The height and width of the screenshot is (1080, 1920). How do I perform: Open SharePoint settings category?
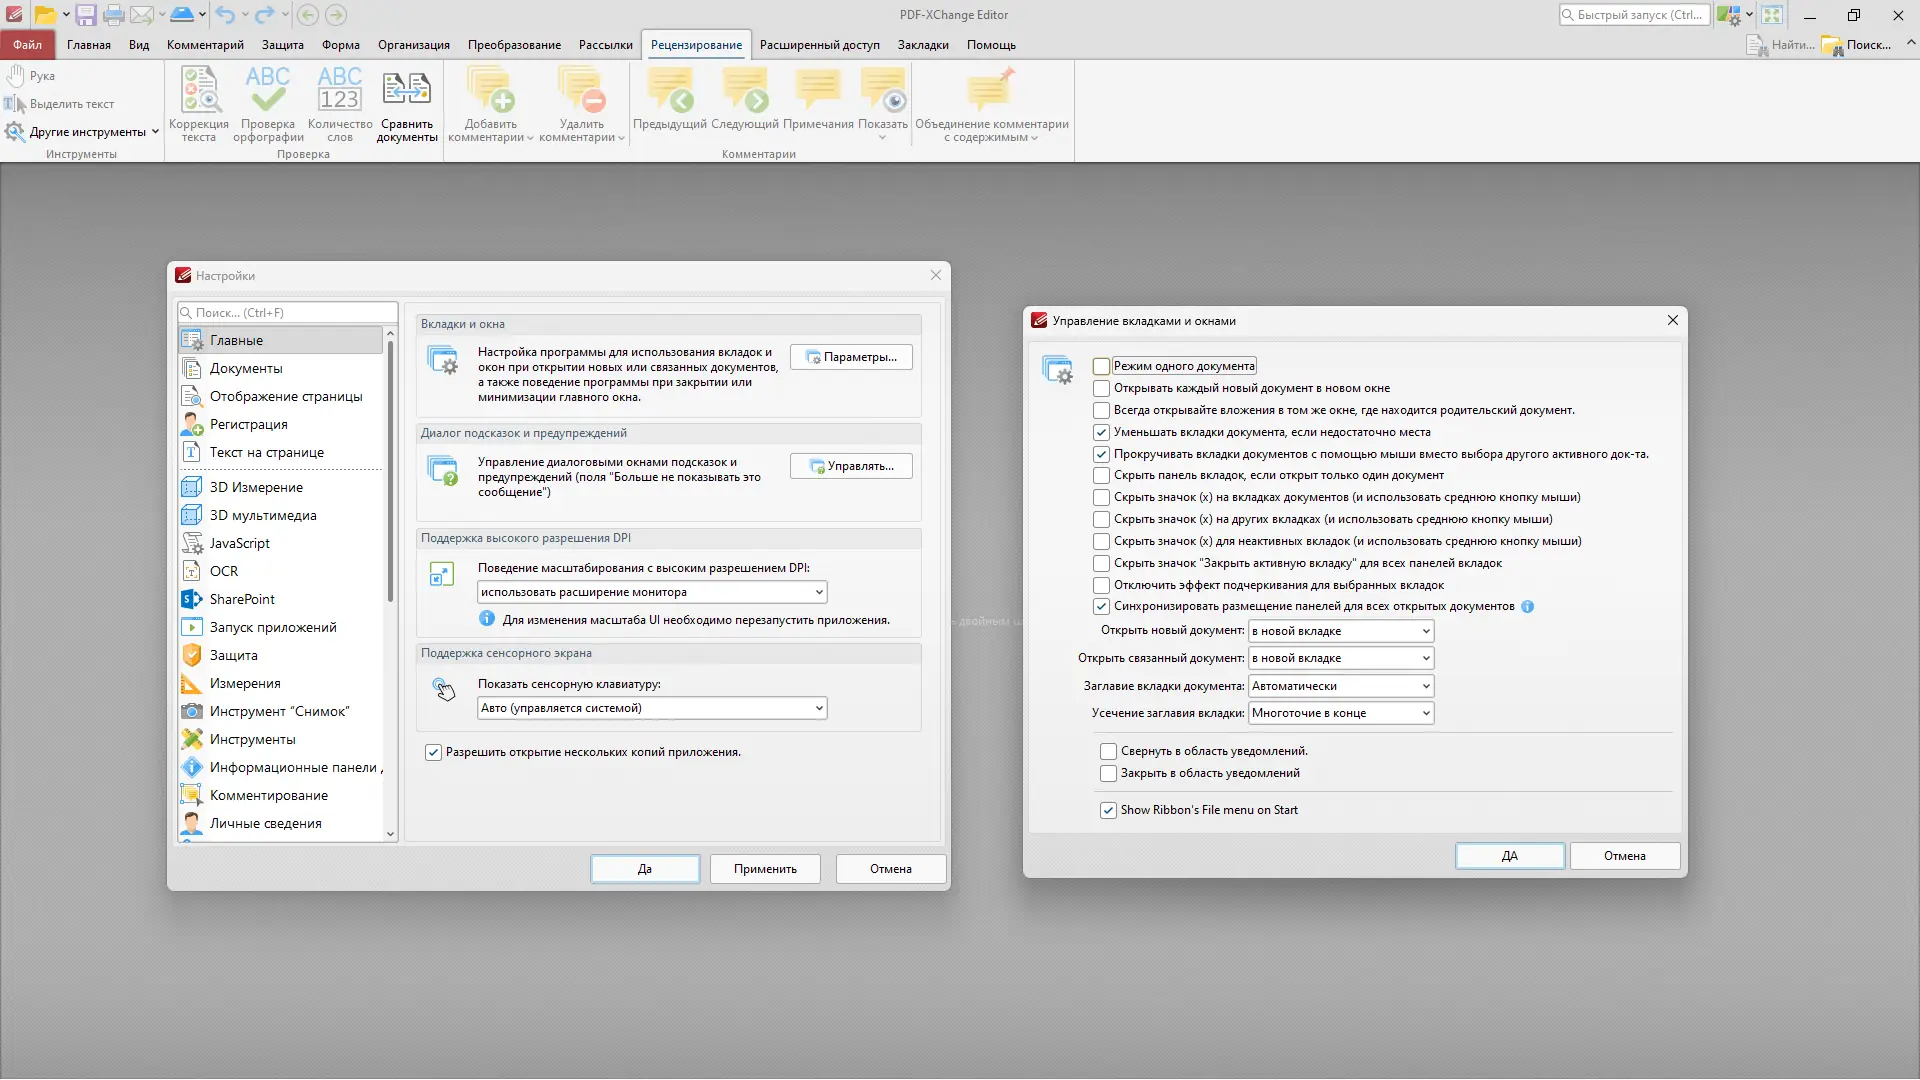coord(242,599)
